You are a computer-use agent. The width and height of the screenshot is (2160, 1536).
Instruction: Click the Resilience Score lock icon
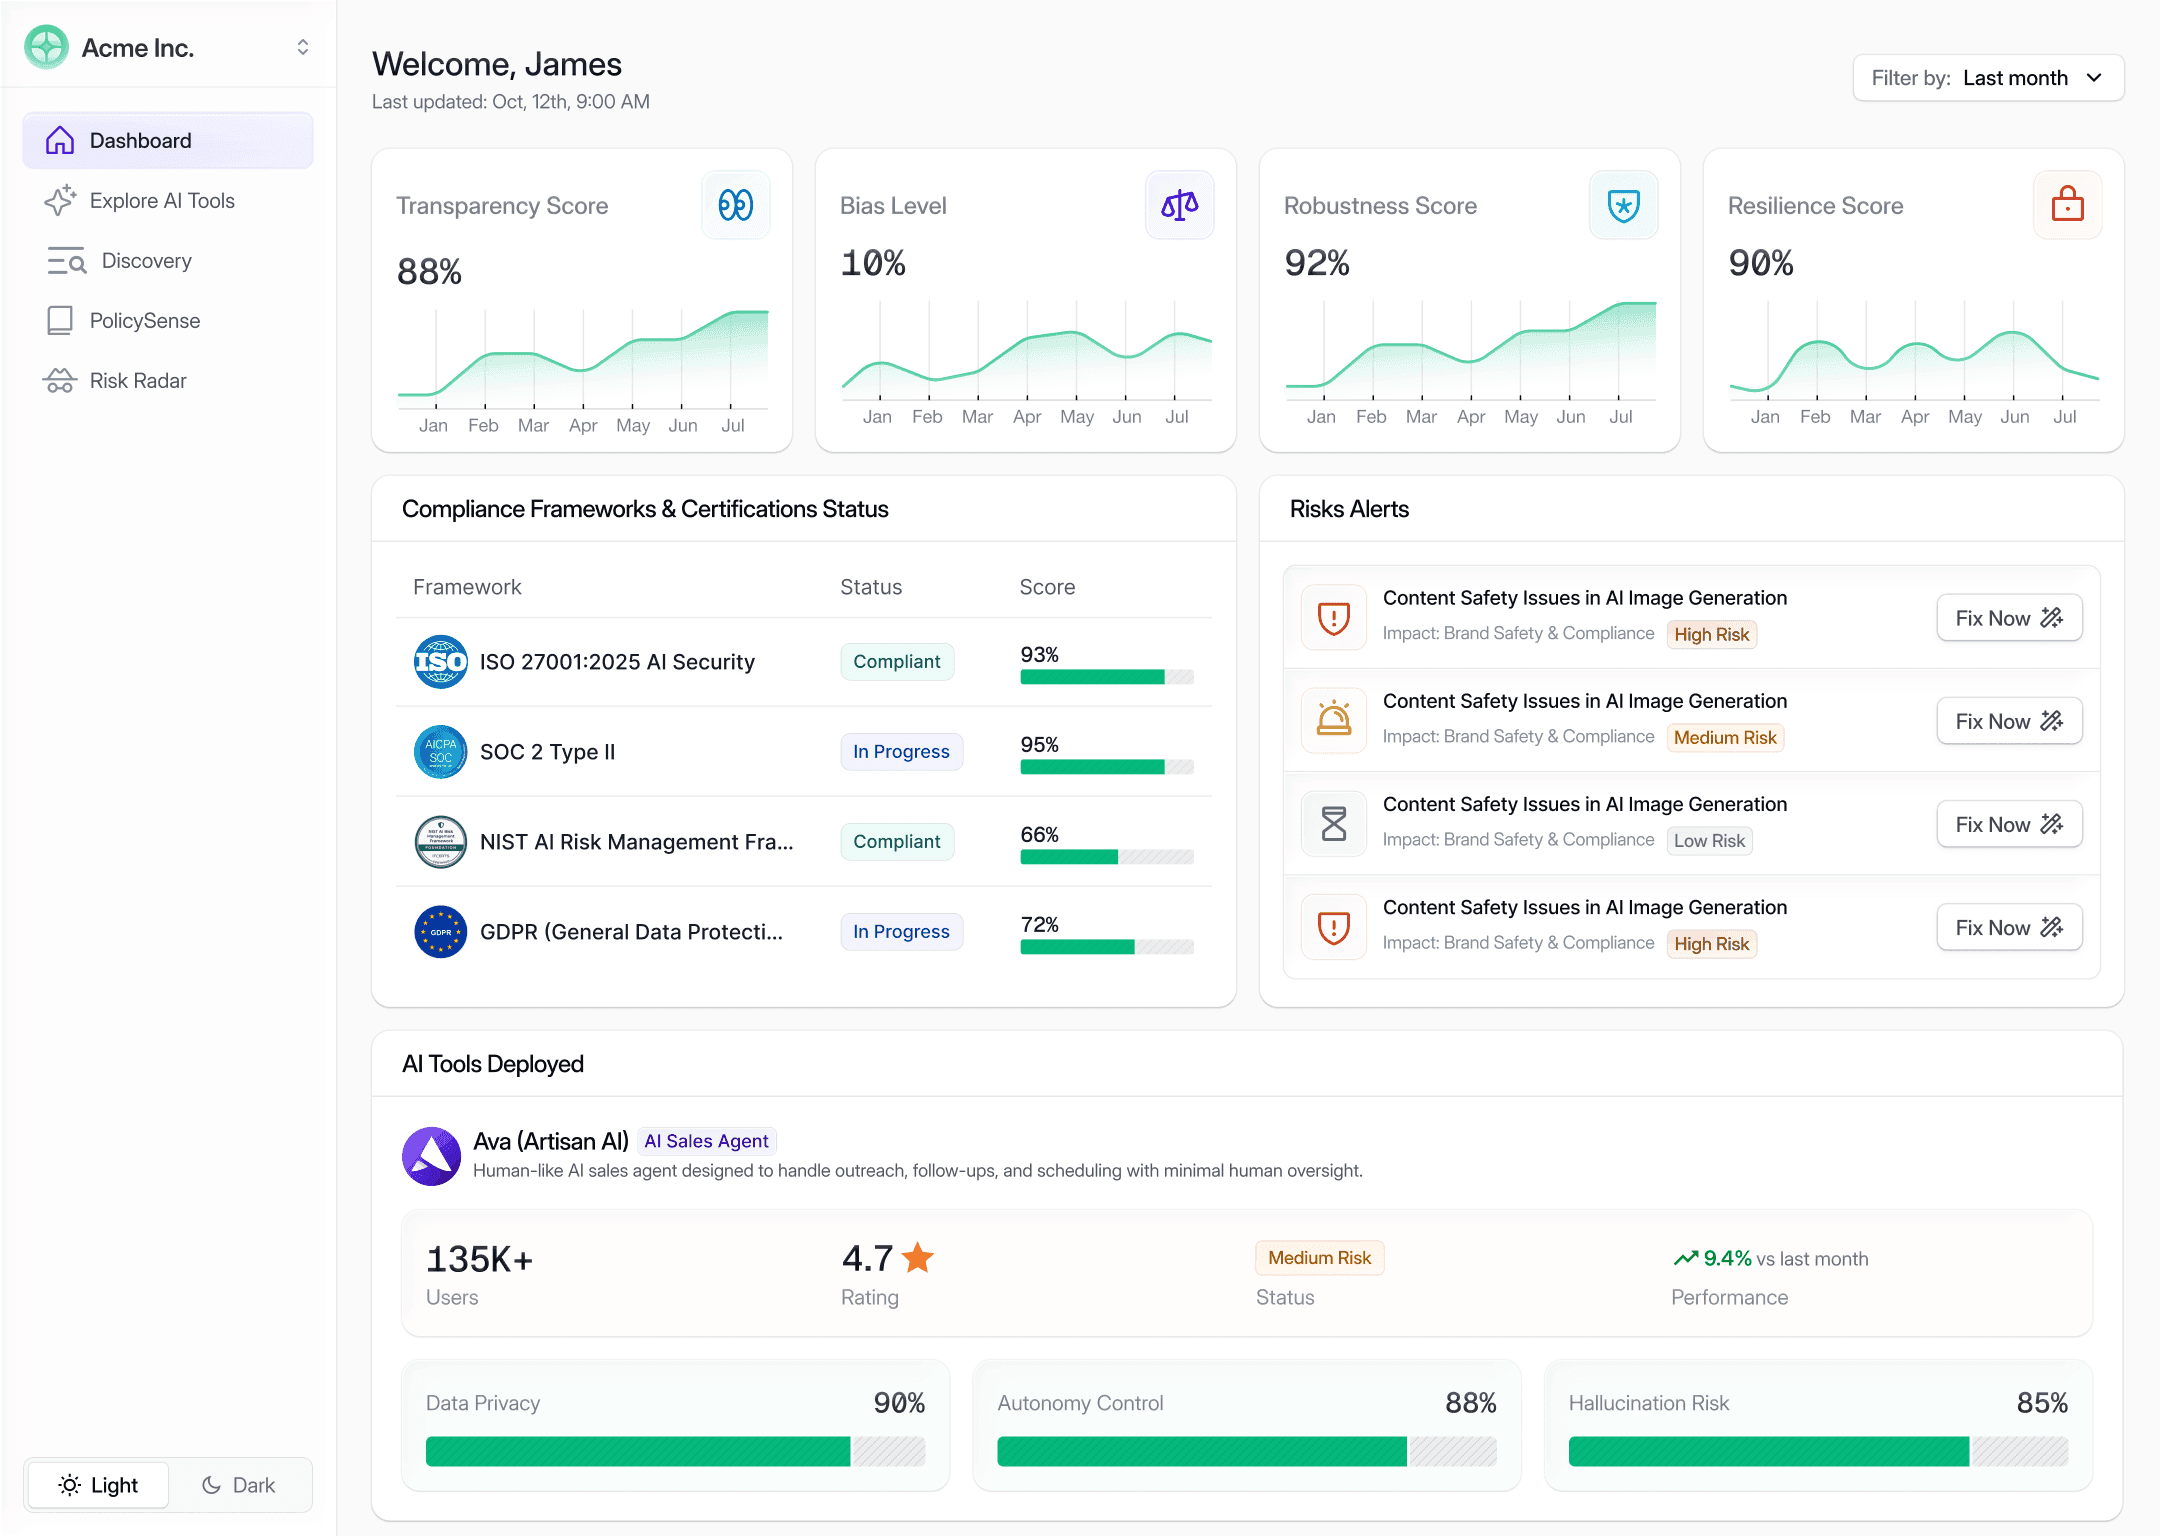2068,205
